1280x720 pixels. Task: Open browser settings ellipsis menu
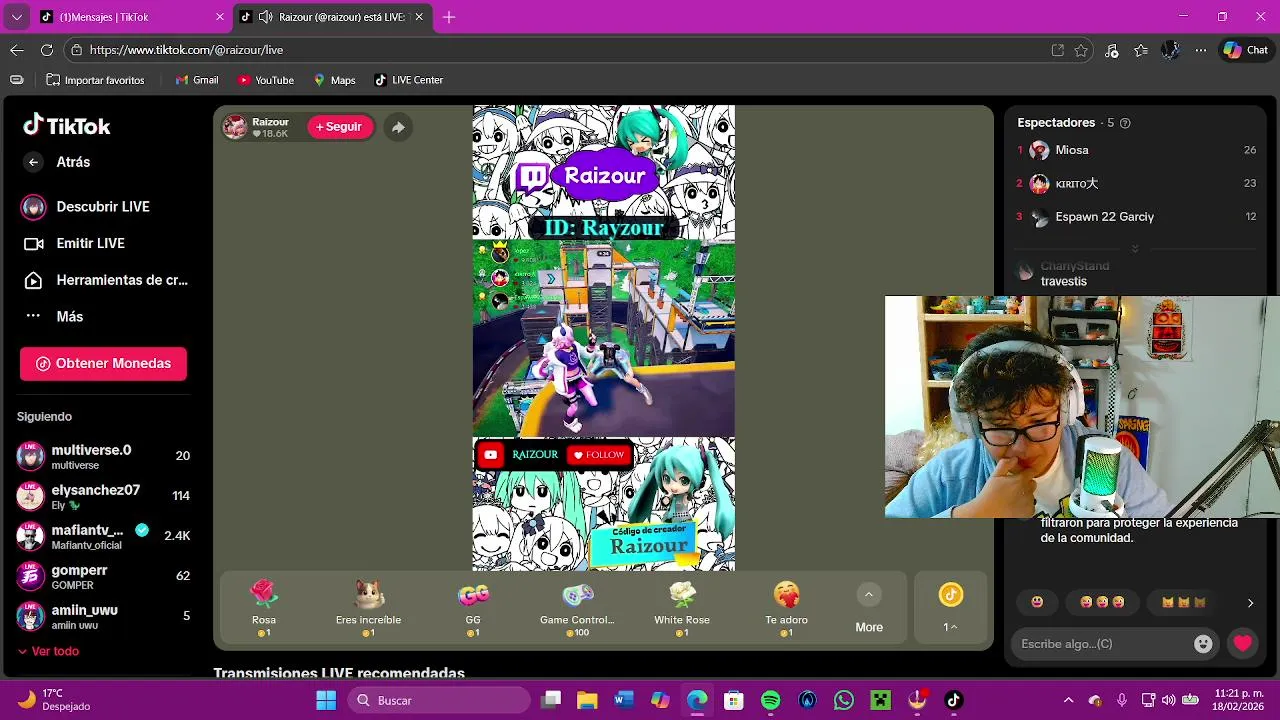tap(1201, 50)
